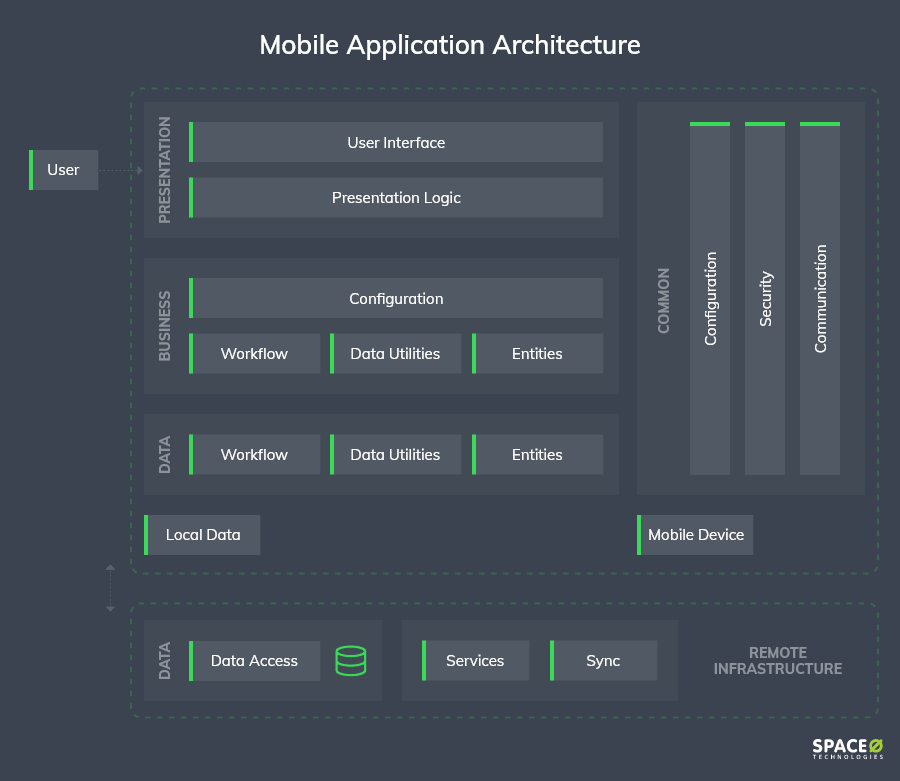Click the green database cylinder icon

(350, 660)
